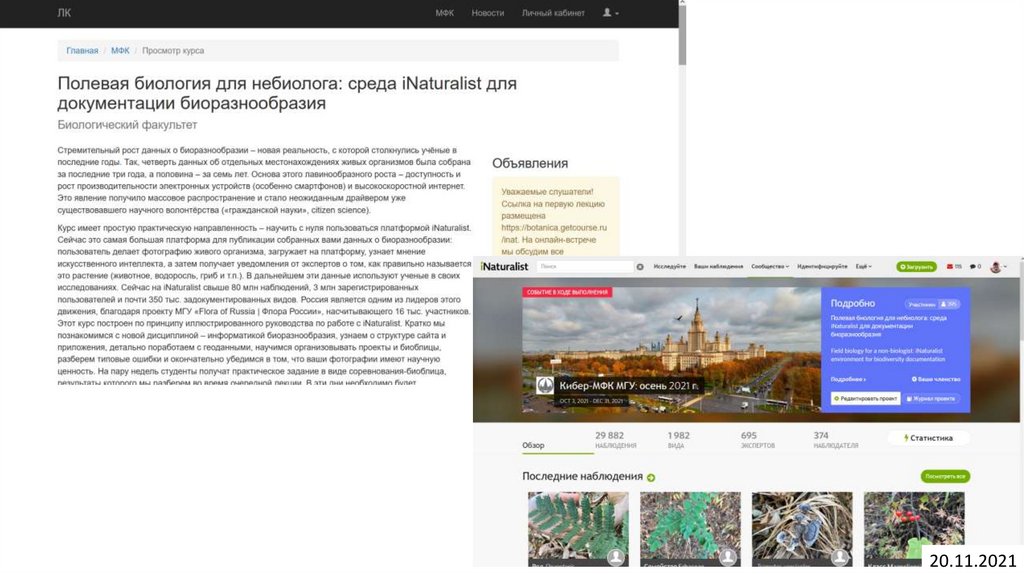The height and width of the screenshot is (574, 1024).
Task: Open Идентифицируйте in iNaturalist menu
Action: pyautogui.click(x=822, y=266)
